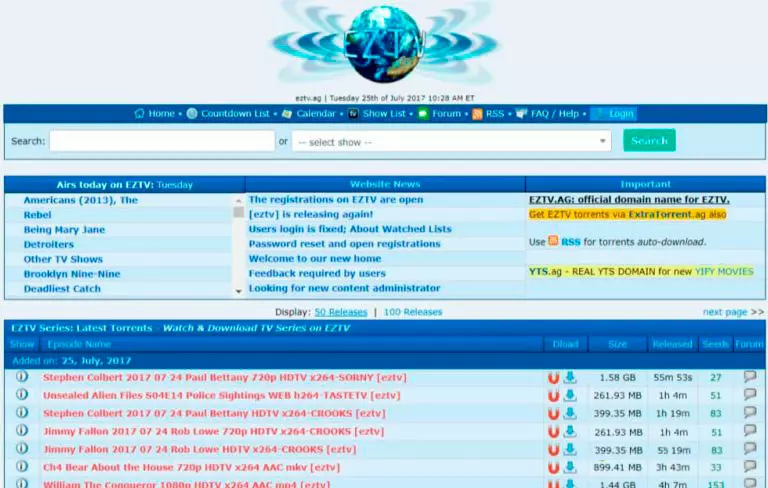Download torrent file for Stephen Colbert HDTV CROOKS

pyautogui.click(x=570, y=413)
